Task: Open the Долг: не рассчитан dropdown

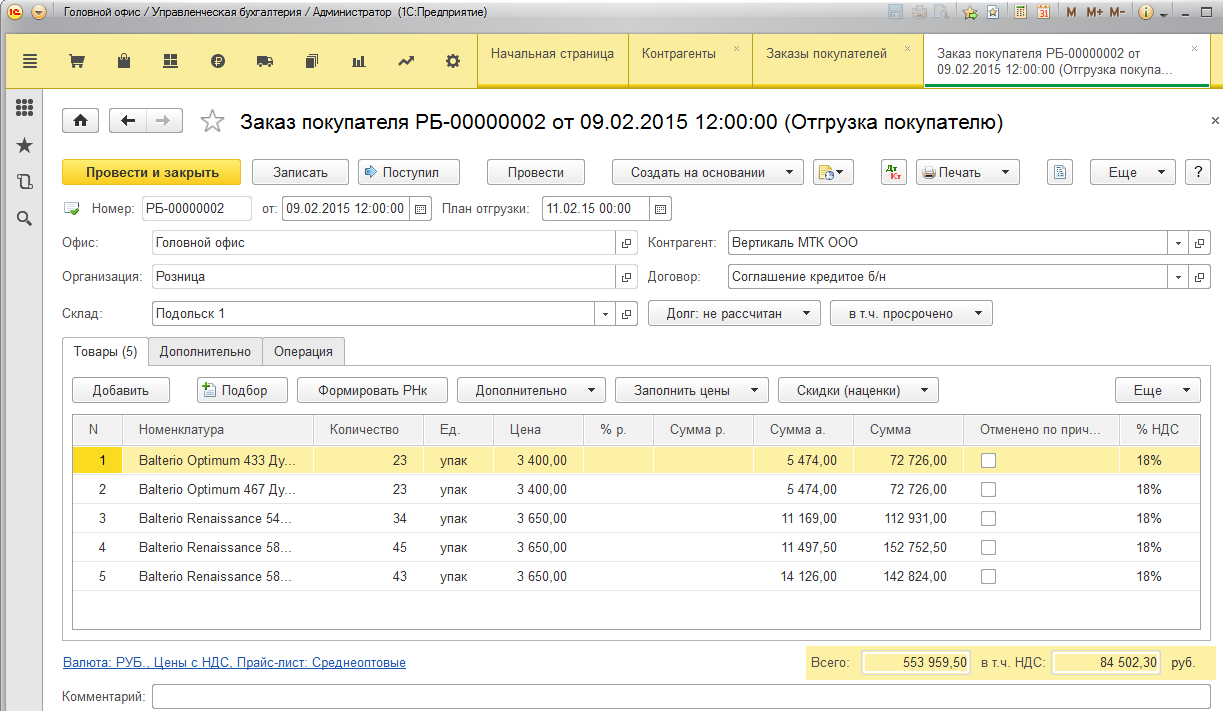Action: (x=734, y=314)
